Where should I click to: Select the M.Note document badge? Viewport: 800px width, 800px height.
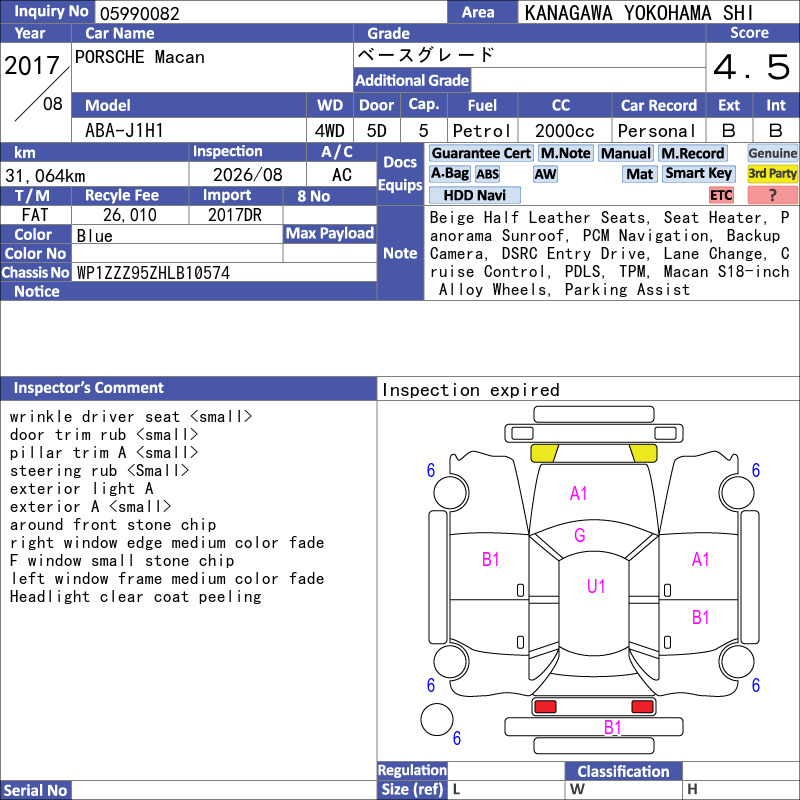565,153
